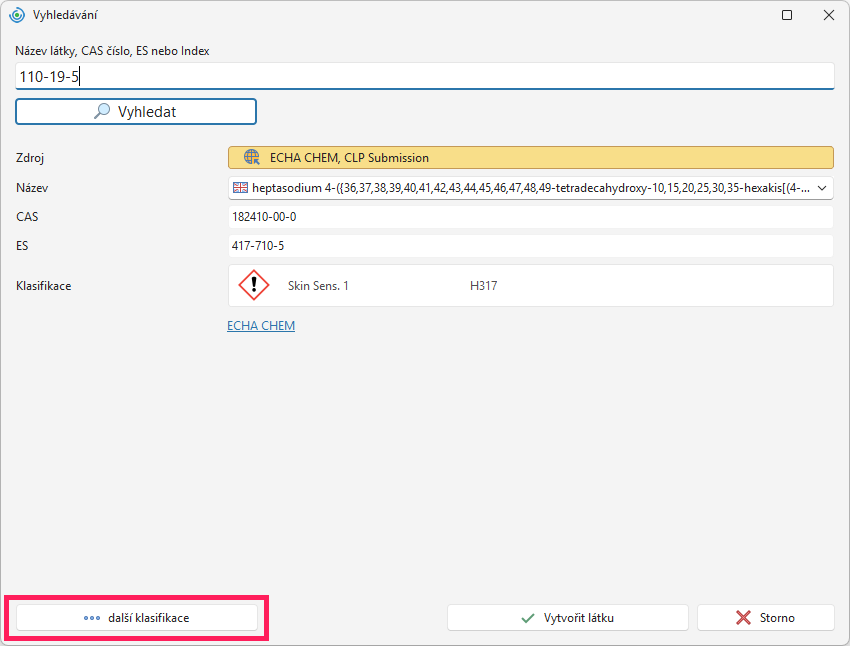Viewport: 850px width, 646px height.
Task: Click the app logo in title bar
Action: [x=17, y=15]
